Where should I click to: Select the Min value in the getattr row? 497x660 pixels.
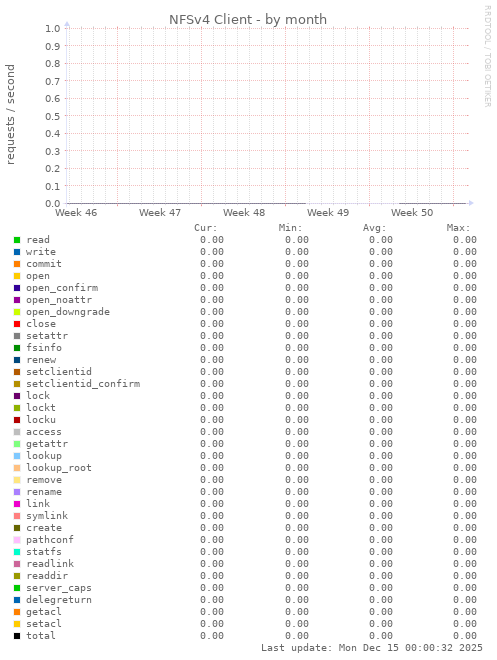point(297,444)
